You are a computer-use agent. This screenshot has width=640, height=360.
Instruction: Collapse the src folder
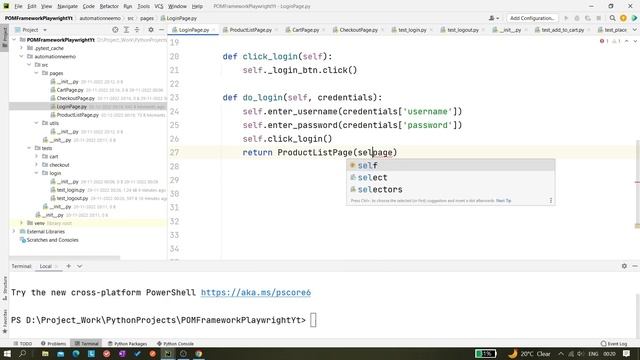29,65
